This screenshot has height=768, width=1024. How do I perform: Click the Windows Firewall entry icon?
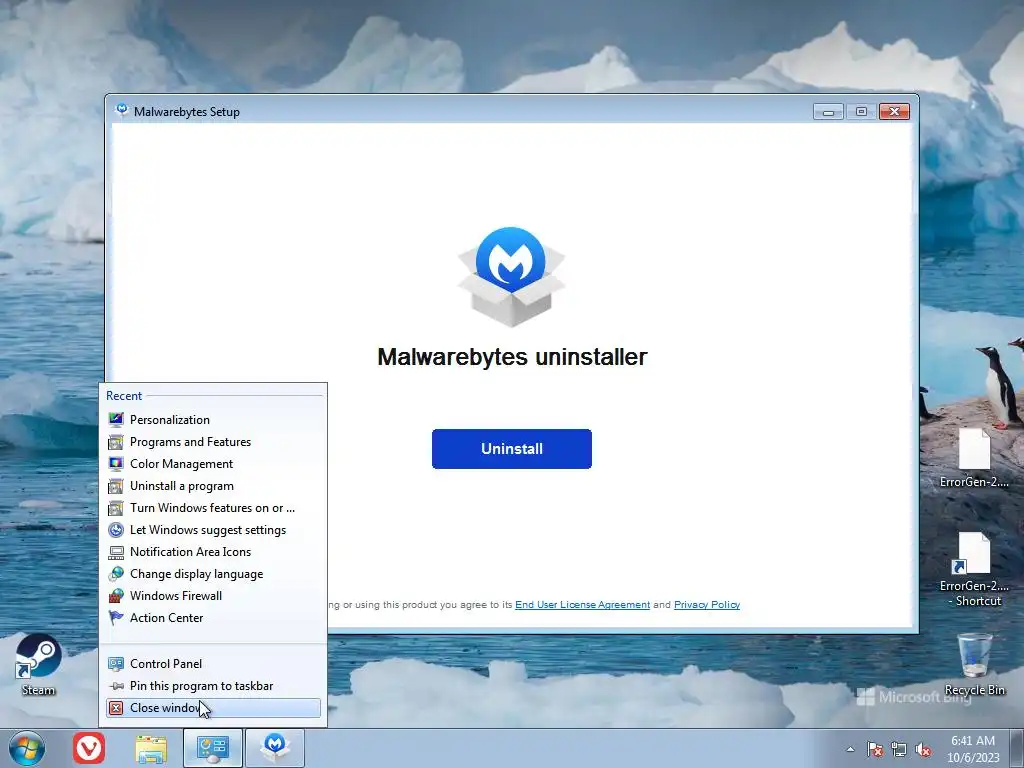point(116,596)
